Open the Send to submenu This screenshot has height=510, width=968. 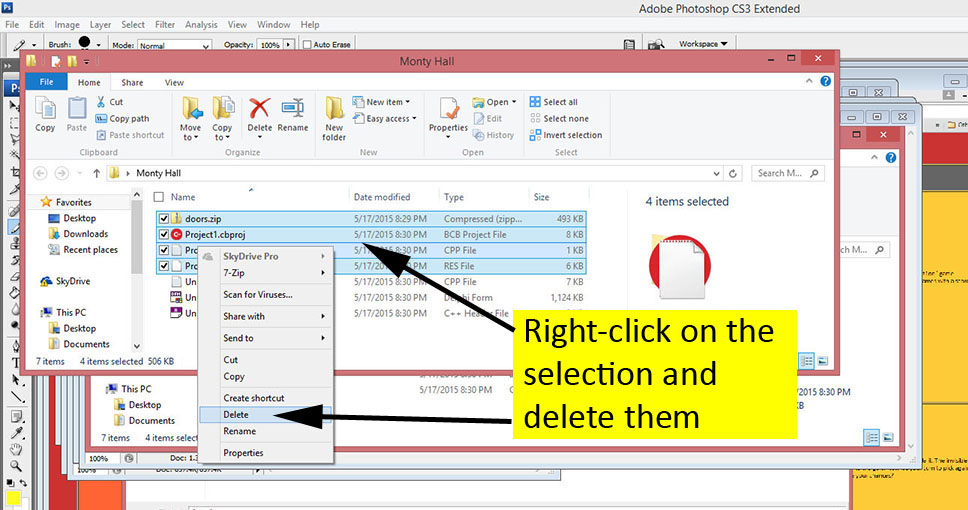click(267, 338)
